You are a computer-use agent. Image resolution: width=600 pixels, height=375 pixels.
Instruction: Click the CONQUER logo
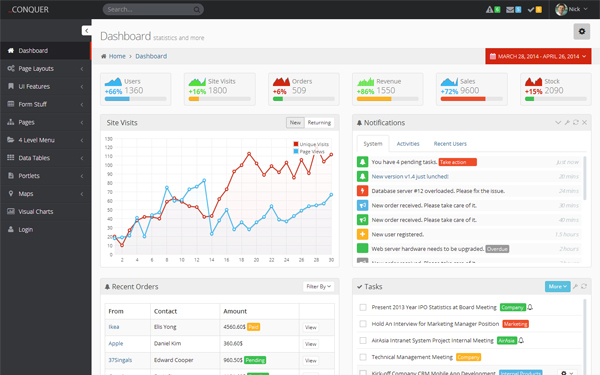29,10
